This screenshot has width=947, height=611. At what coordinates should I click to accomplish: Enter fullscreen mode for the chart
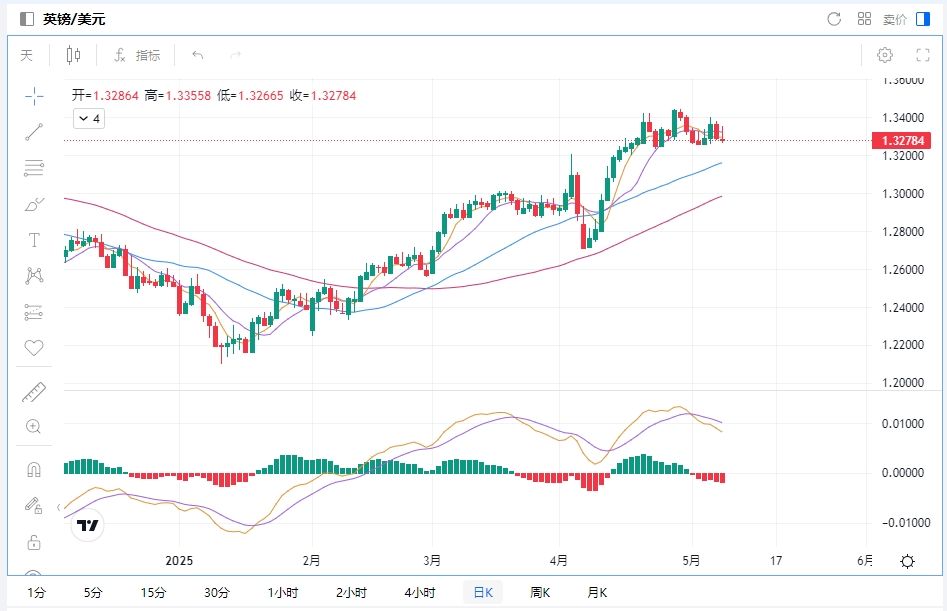923,55
